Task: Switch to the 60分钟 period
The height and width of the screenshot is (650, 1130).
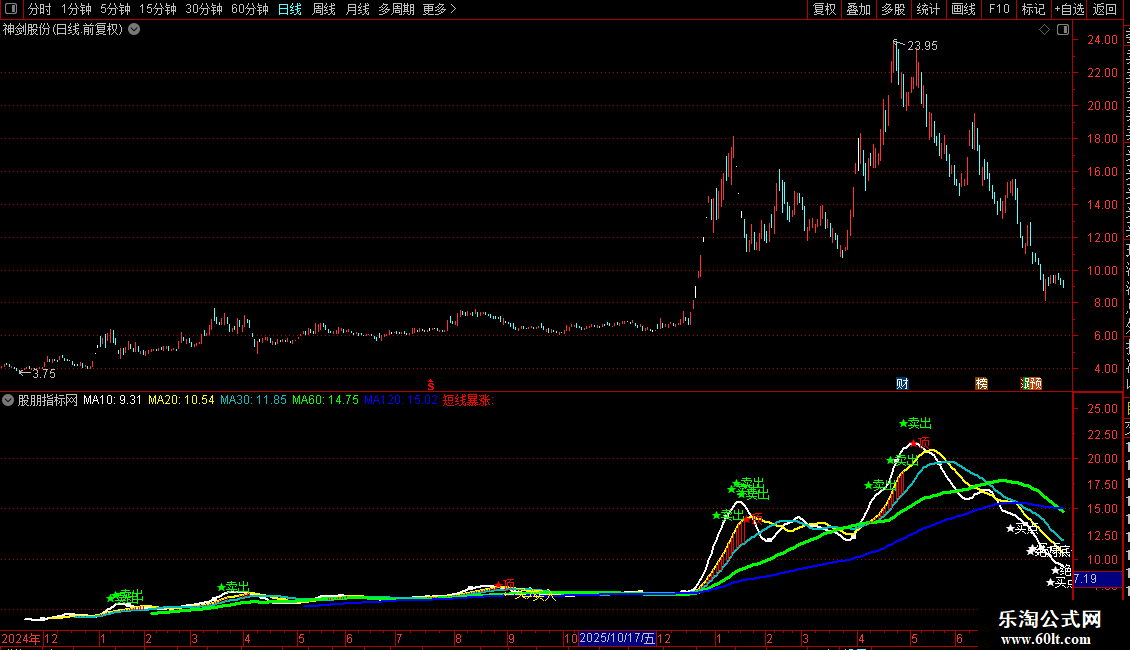Action: coord(249,9)
